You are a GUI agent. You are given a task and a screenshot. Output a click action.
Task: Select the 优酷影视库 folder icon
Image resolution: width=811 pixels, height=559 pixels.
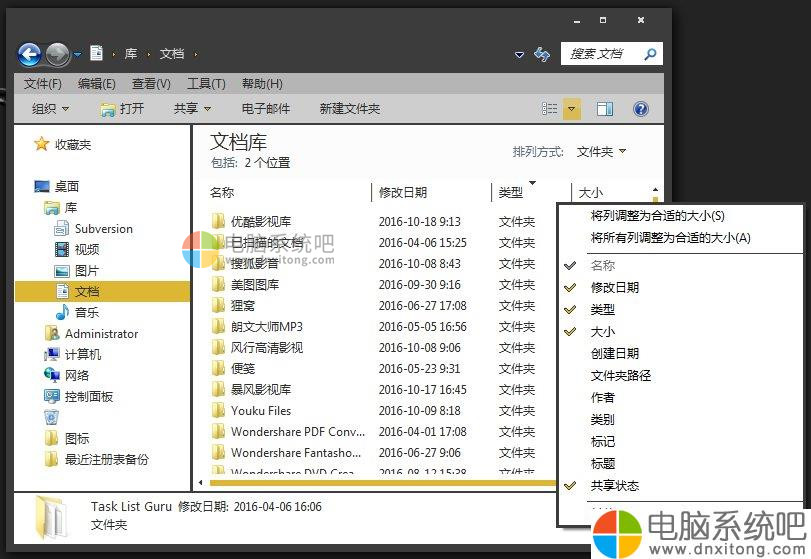(218, 221)
